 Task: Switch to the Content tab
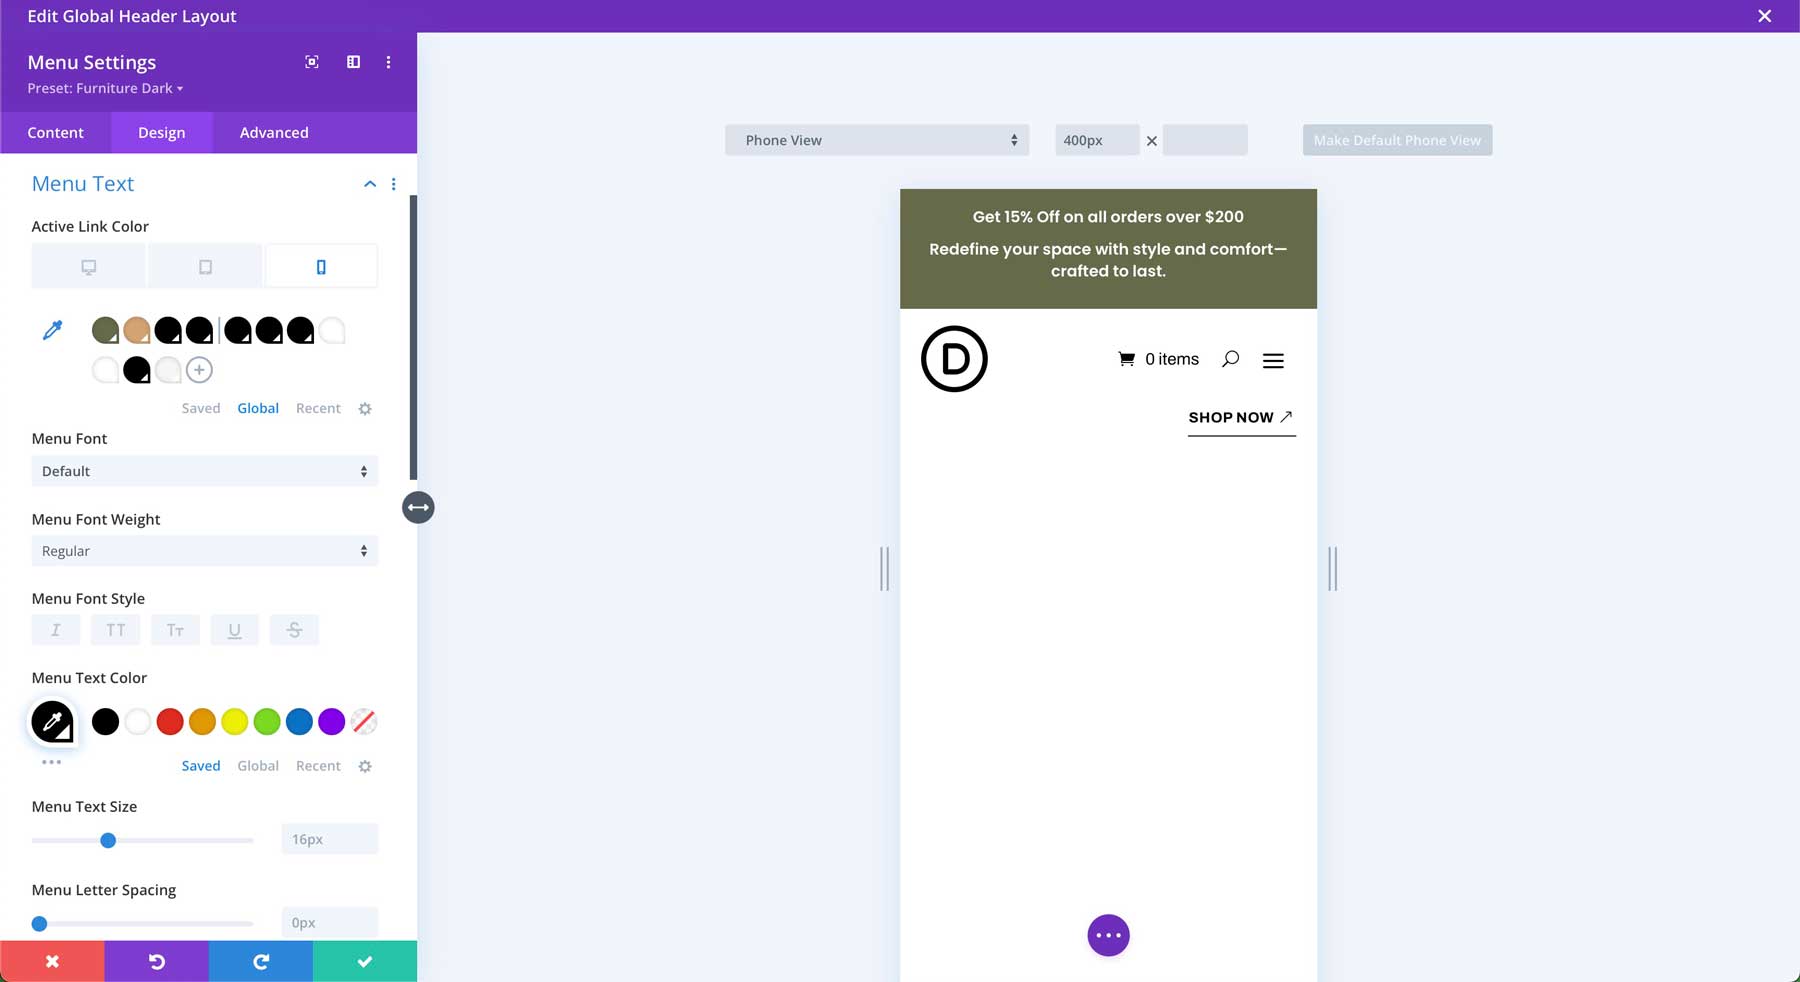click(55, 132)
